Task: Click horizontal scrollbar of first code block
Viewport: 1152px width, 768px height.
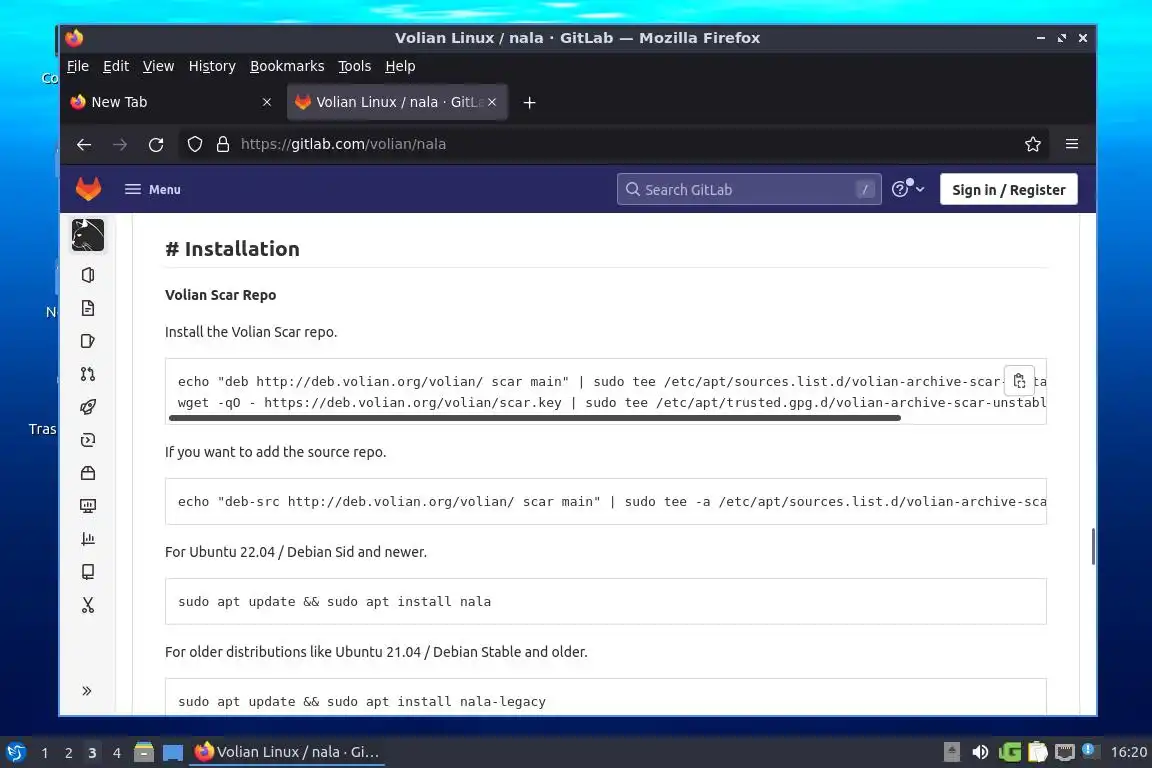Action: [534, 417]
